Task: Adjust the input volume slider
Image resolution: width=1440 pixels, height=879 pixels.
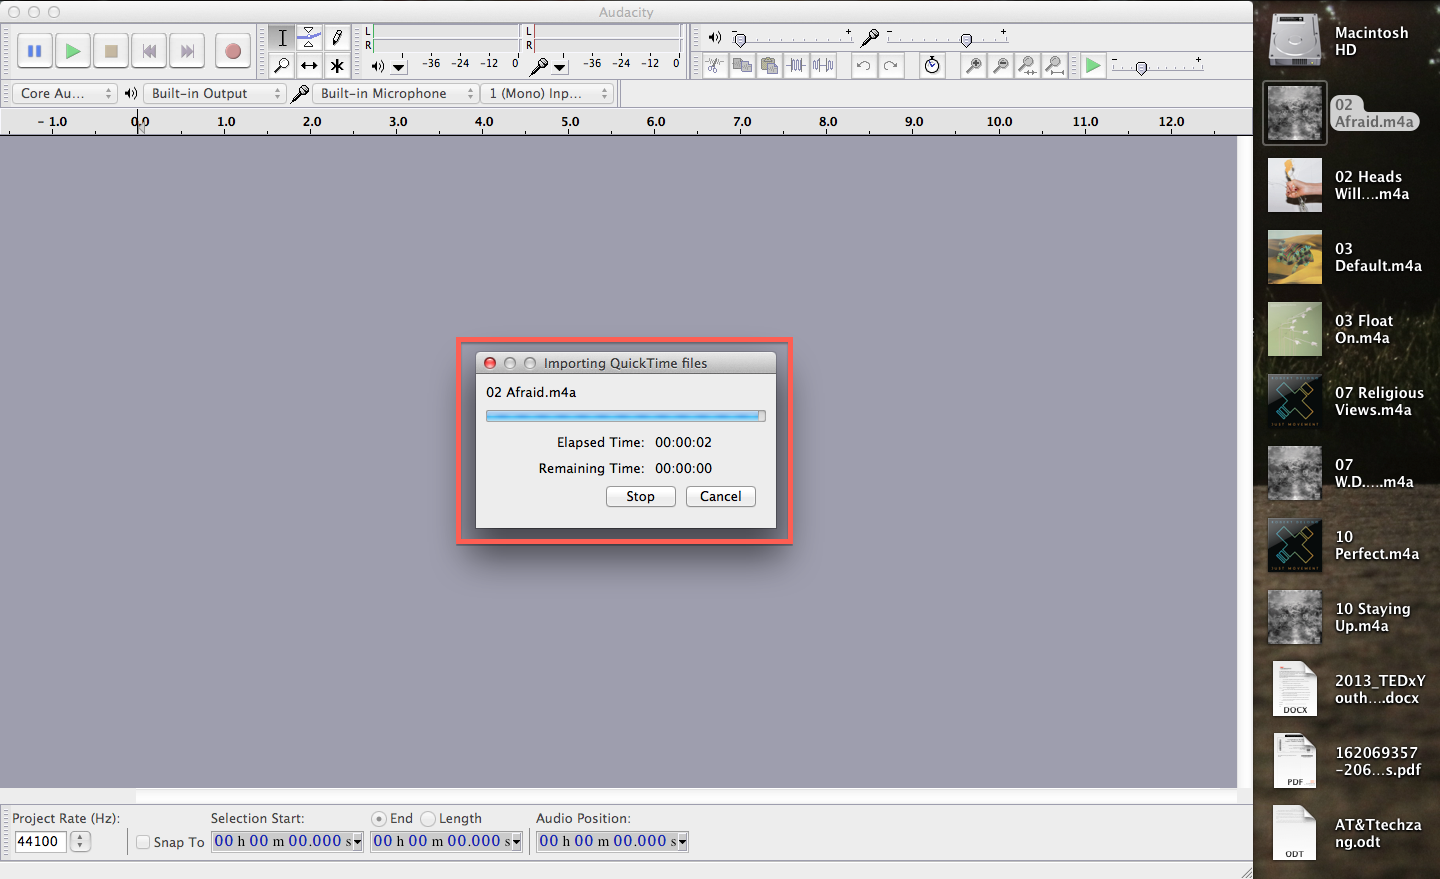Action: coord(966,40)
